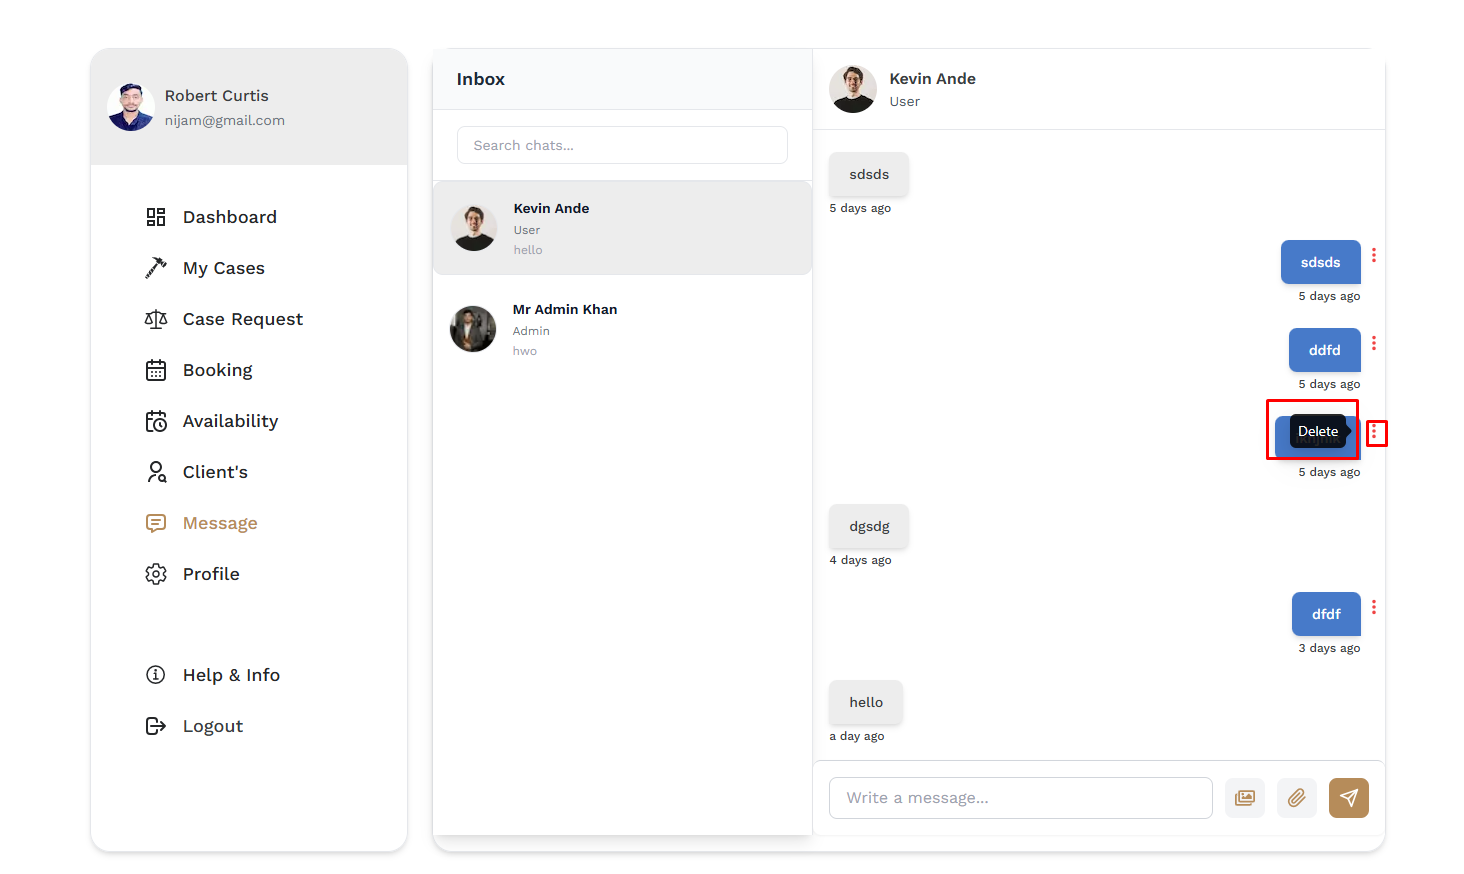
Task: Open options dots beside sdsds sent message
Action: coord(1374,255)
